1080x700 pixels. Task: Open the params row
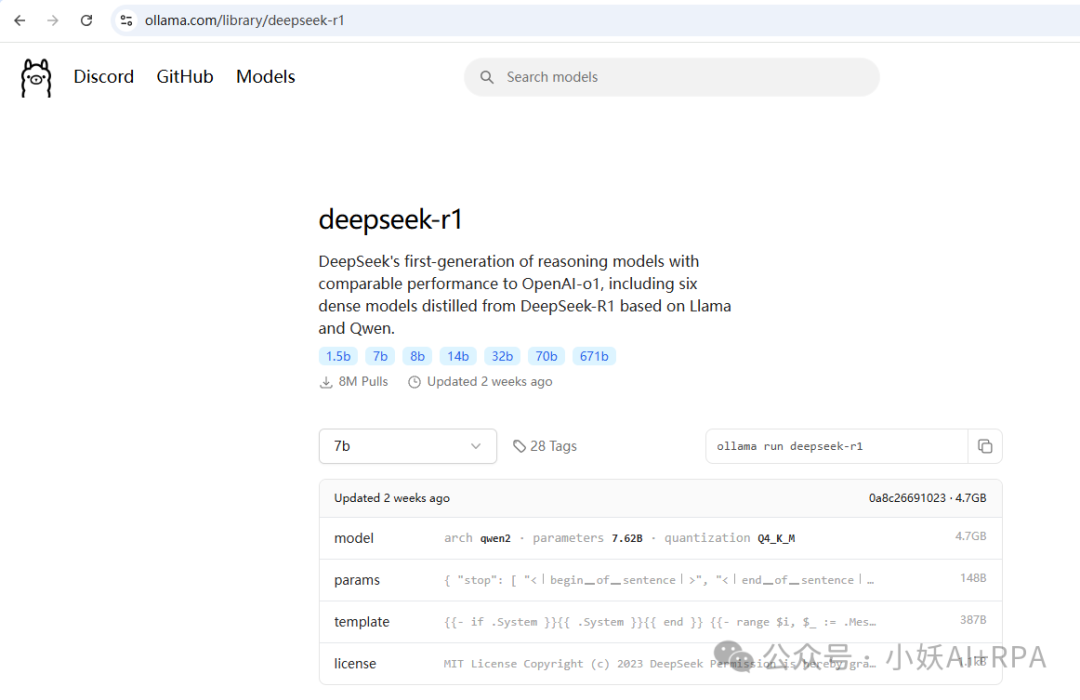[660, 580]
